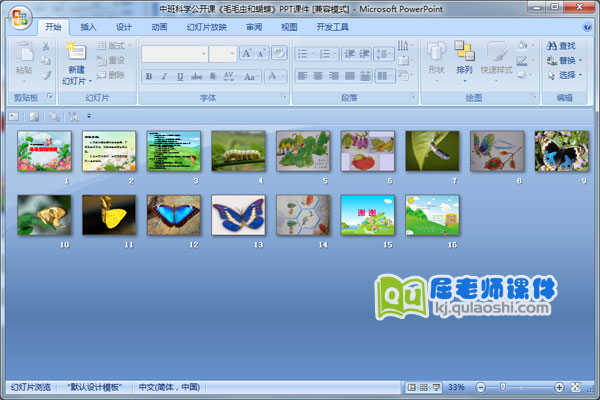Switch to the Animations tab
Image resolution: width=600 pixels, height=400 pixels.
pyautogui.click(x=159, y=27)
